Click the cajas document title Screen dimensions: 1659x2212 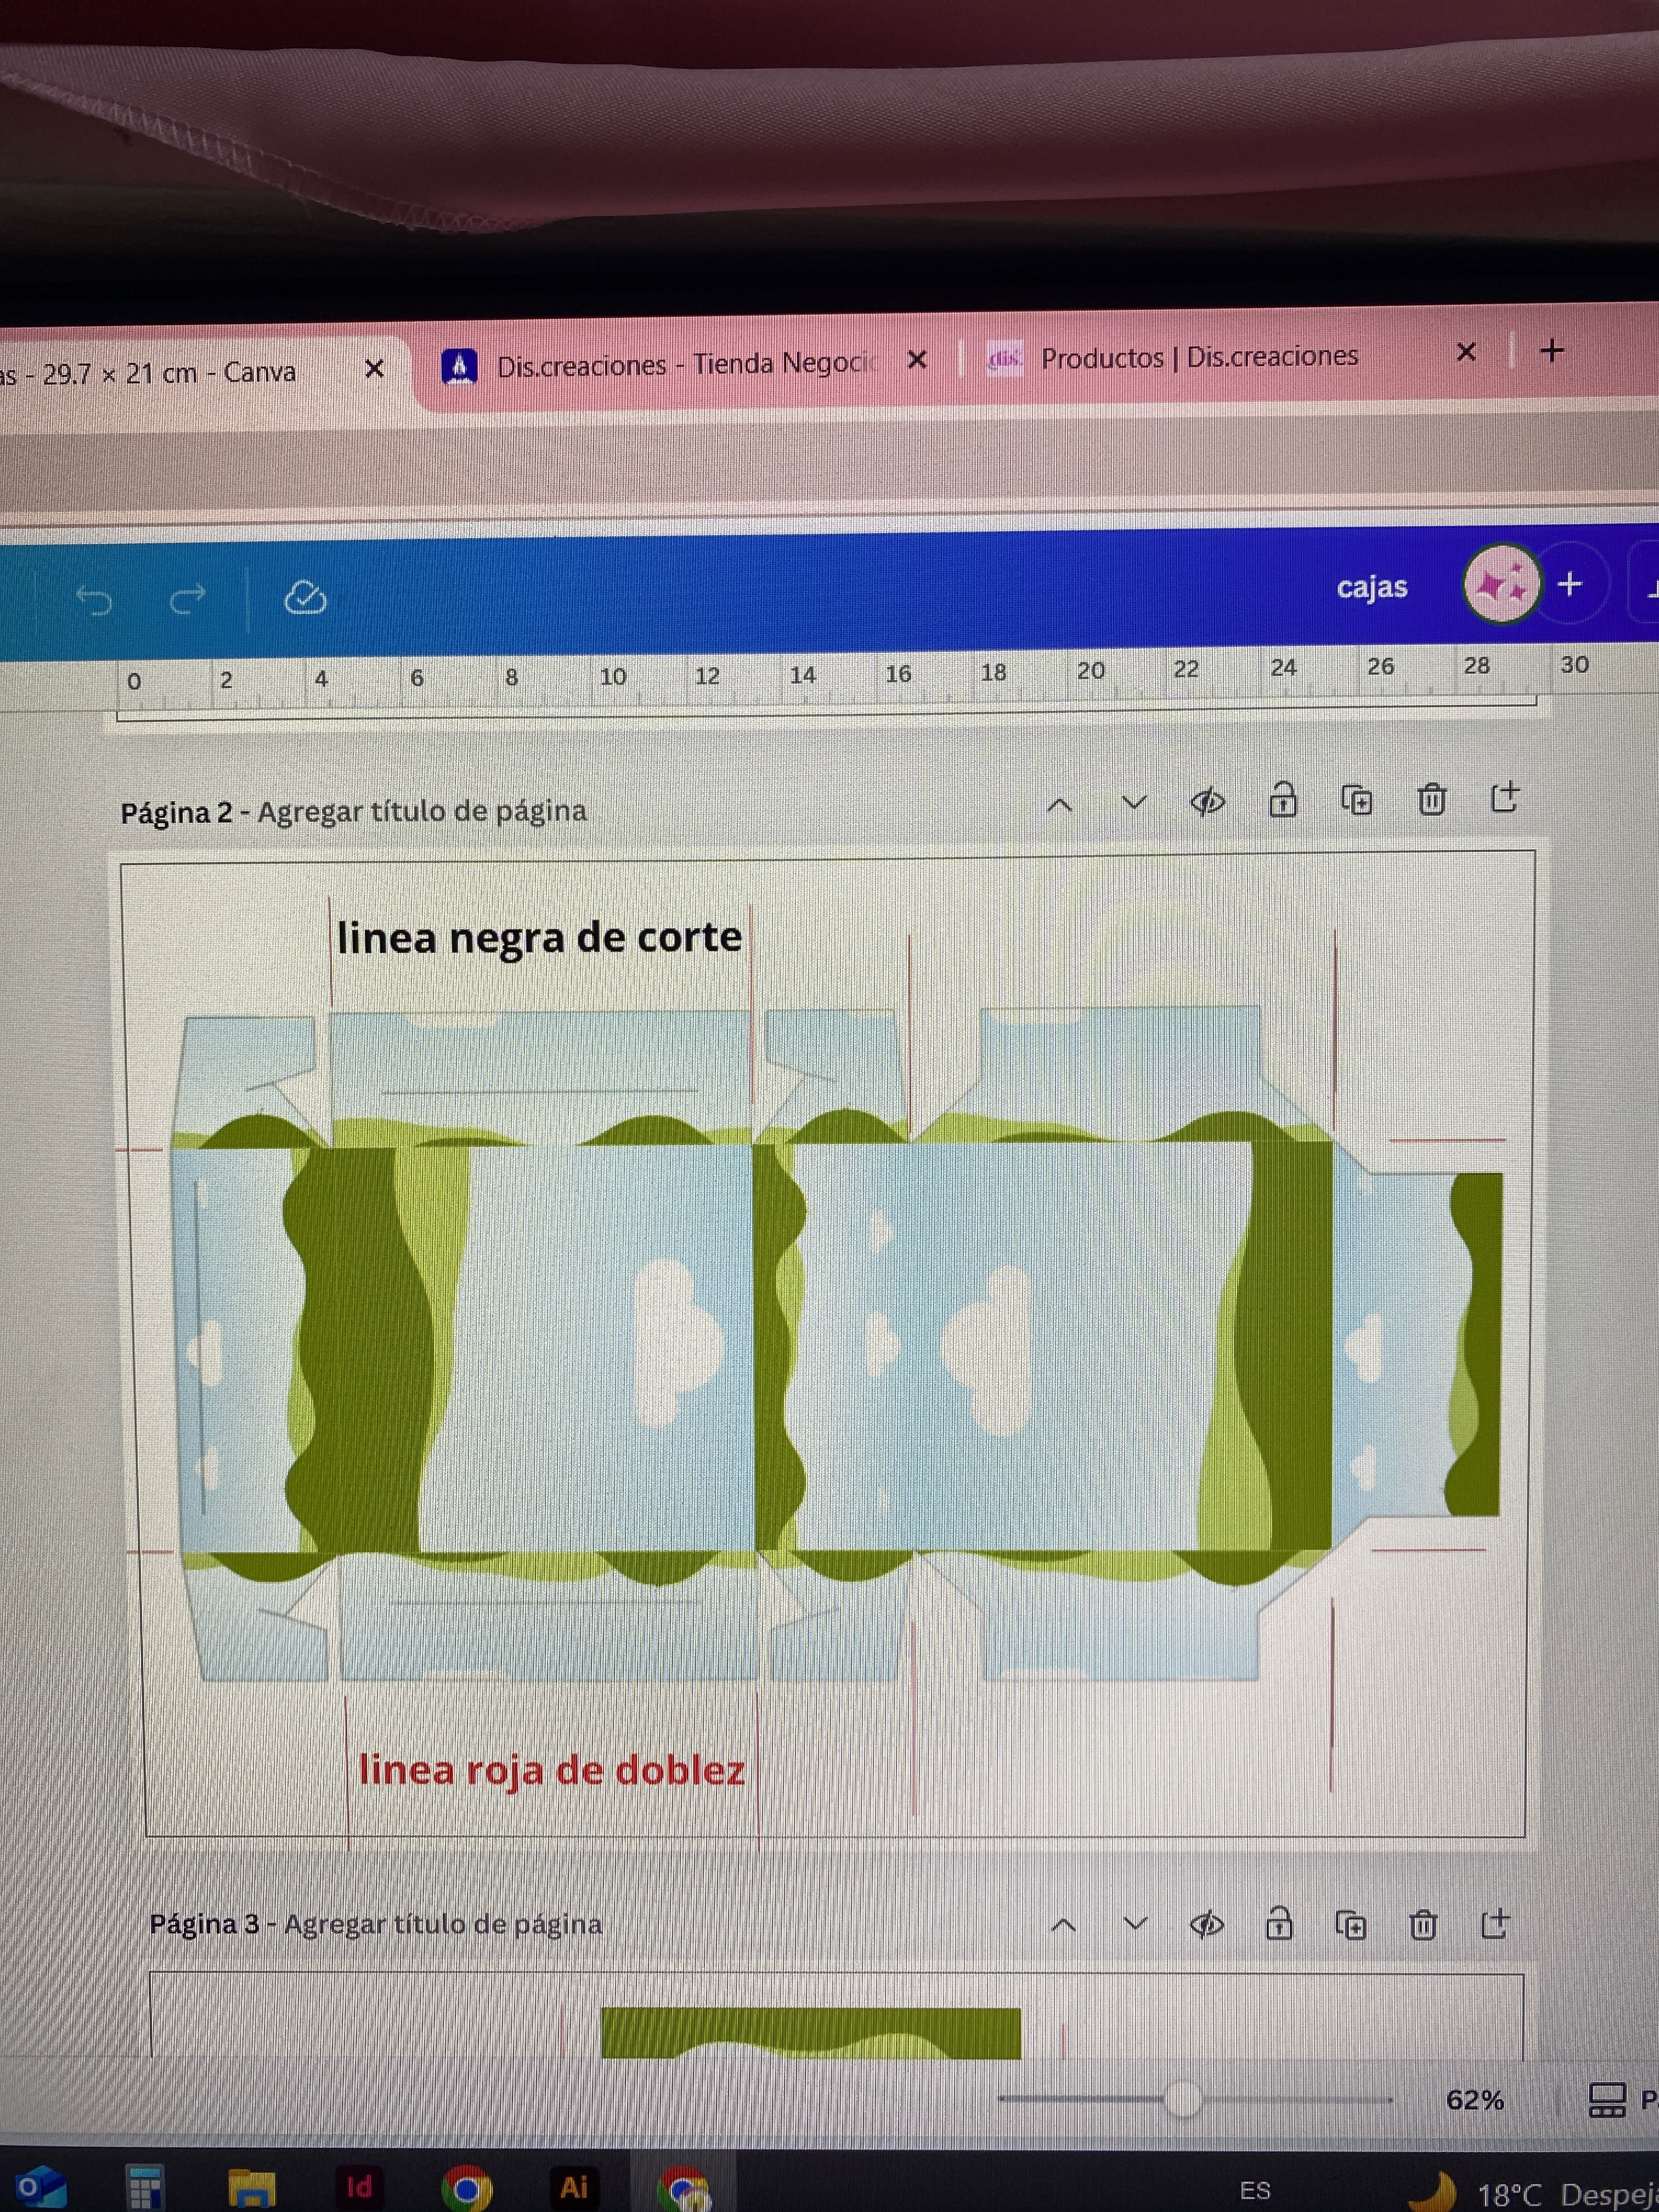click(1371, 587)
